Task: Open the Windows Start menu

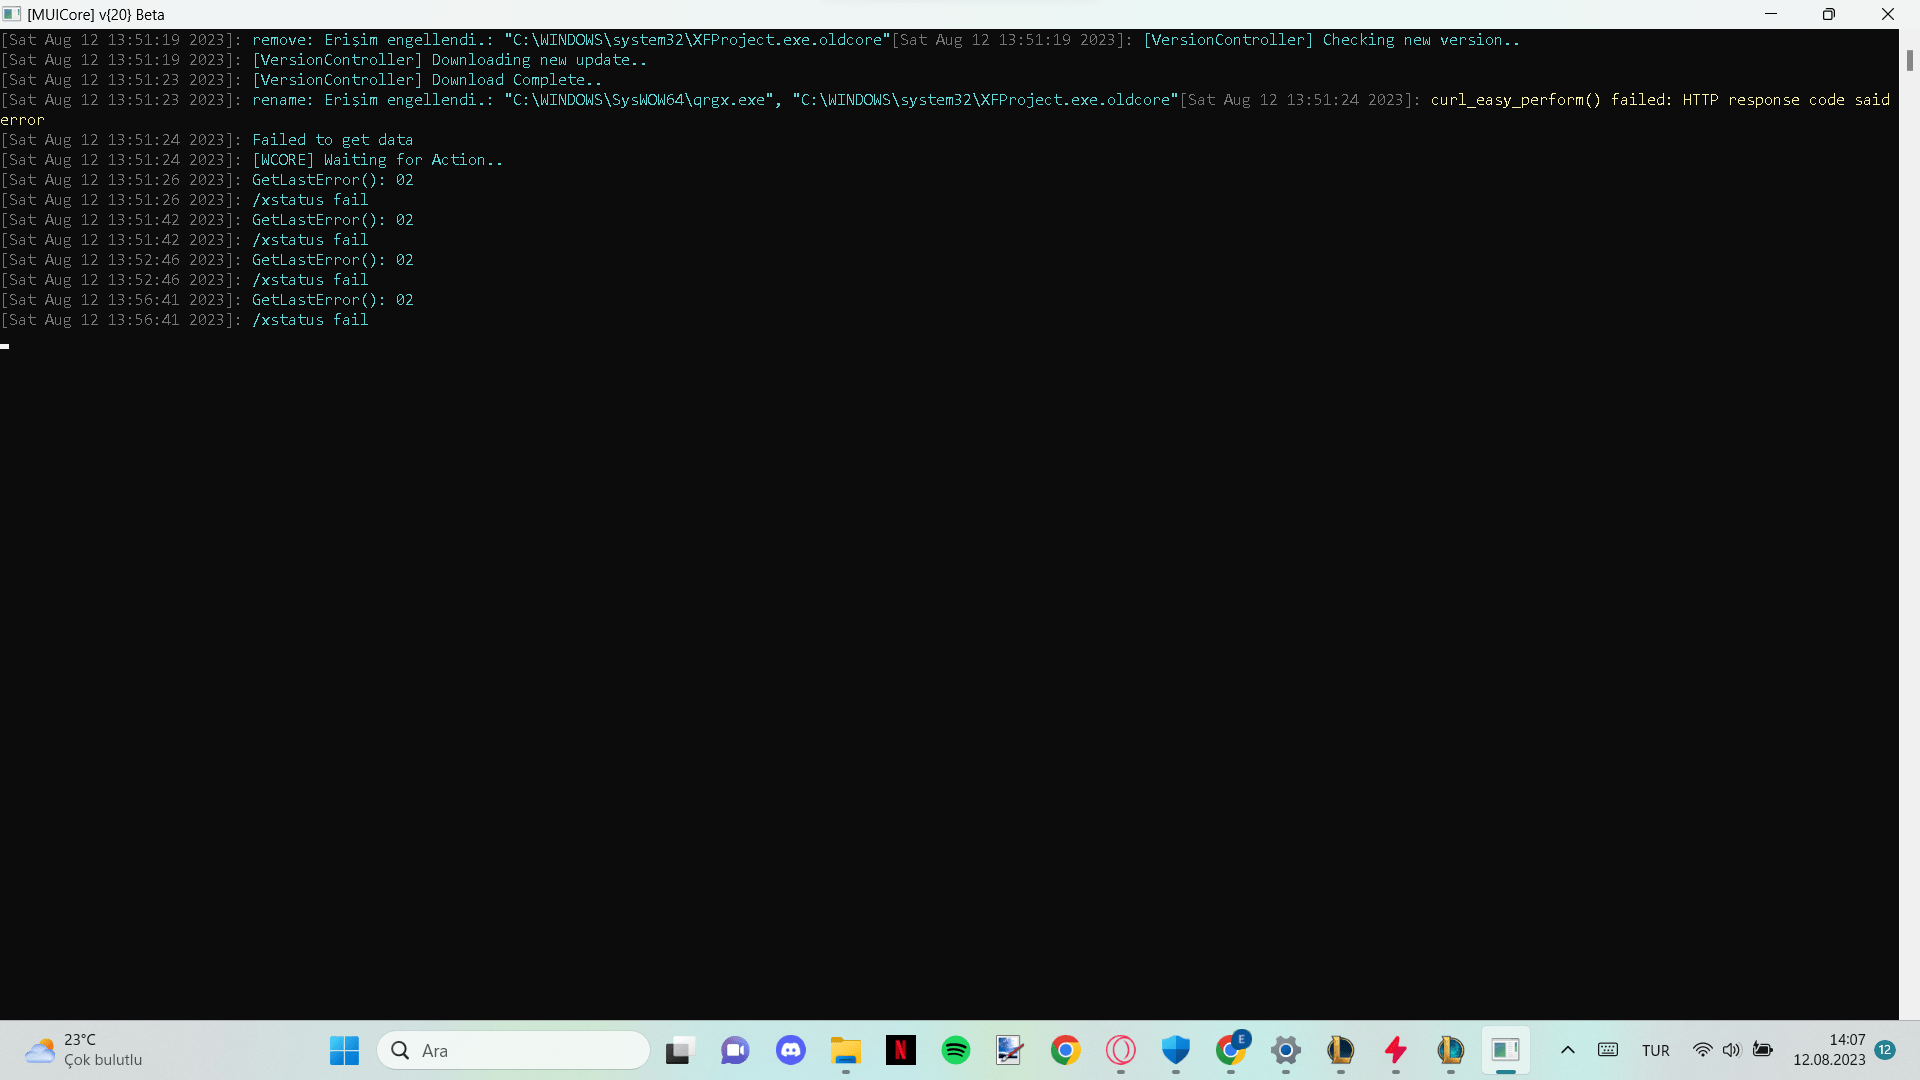Action: [344, 1050]
